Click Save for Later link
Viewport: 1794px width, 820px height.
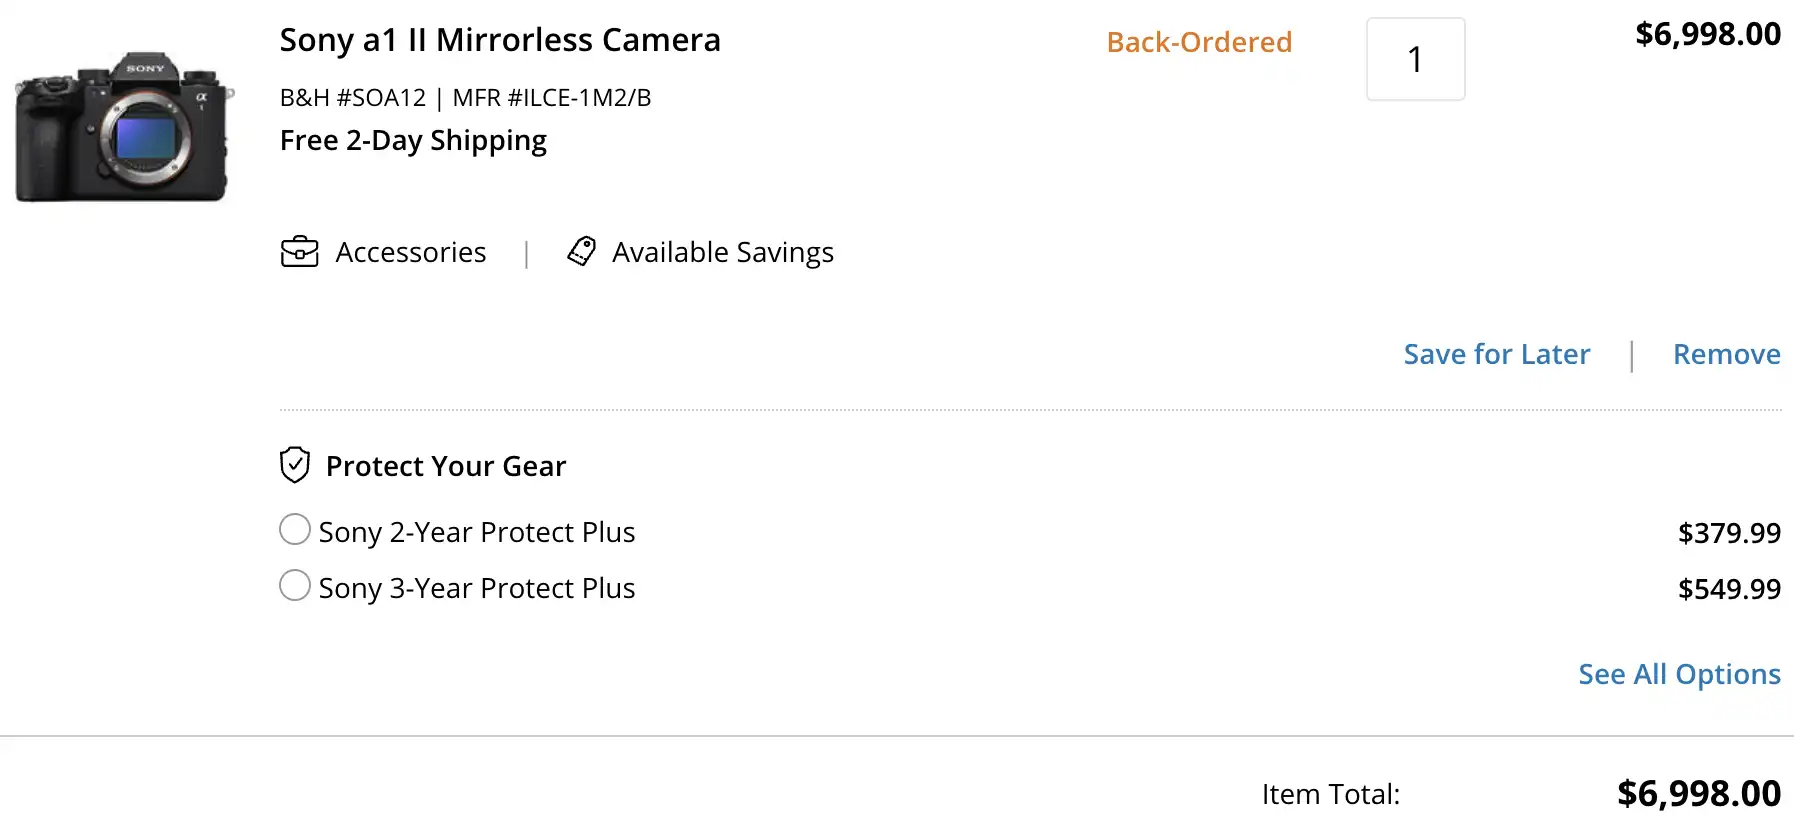pyautogui.click(x=1496, y=354)
